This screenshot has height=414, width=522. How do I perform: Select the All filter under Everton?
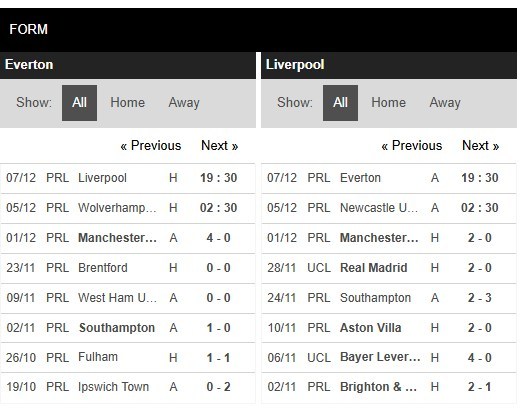coord(79,103)
